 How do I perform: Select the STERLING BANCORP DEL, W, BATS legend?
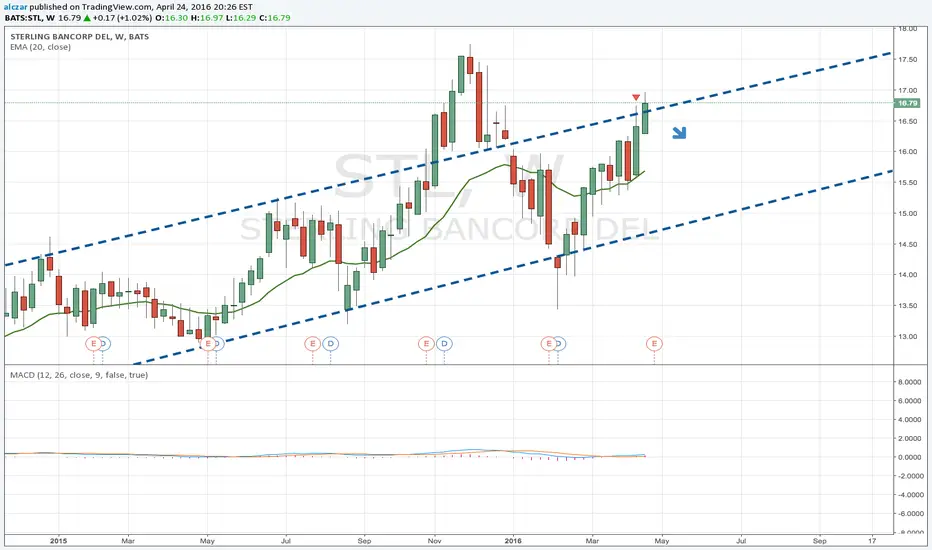click(x=80, y=36)
